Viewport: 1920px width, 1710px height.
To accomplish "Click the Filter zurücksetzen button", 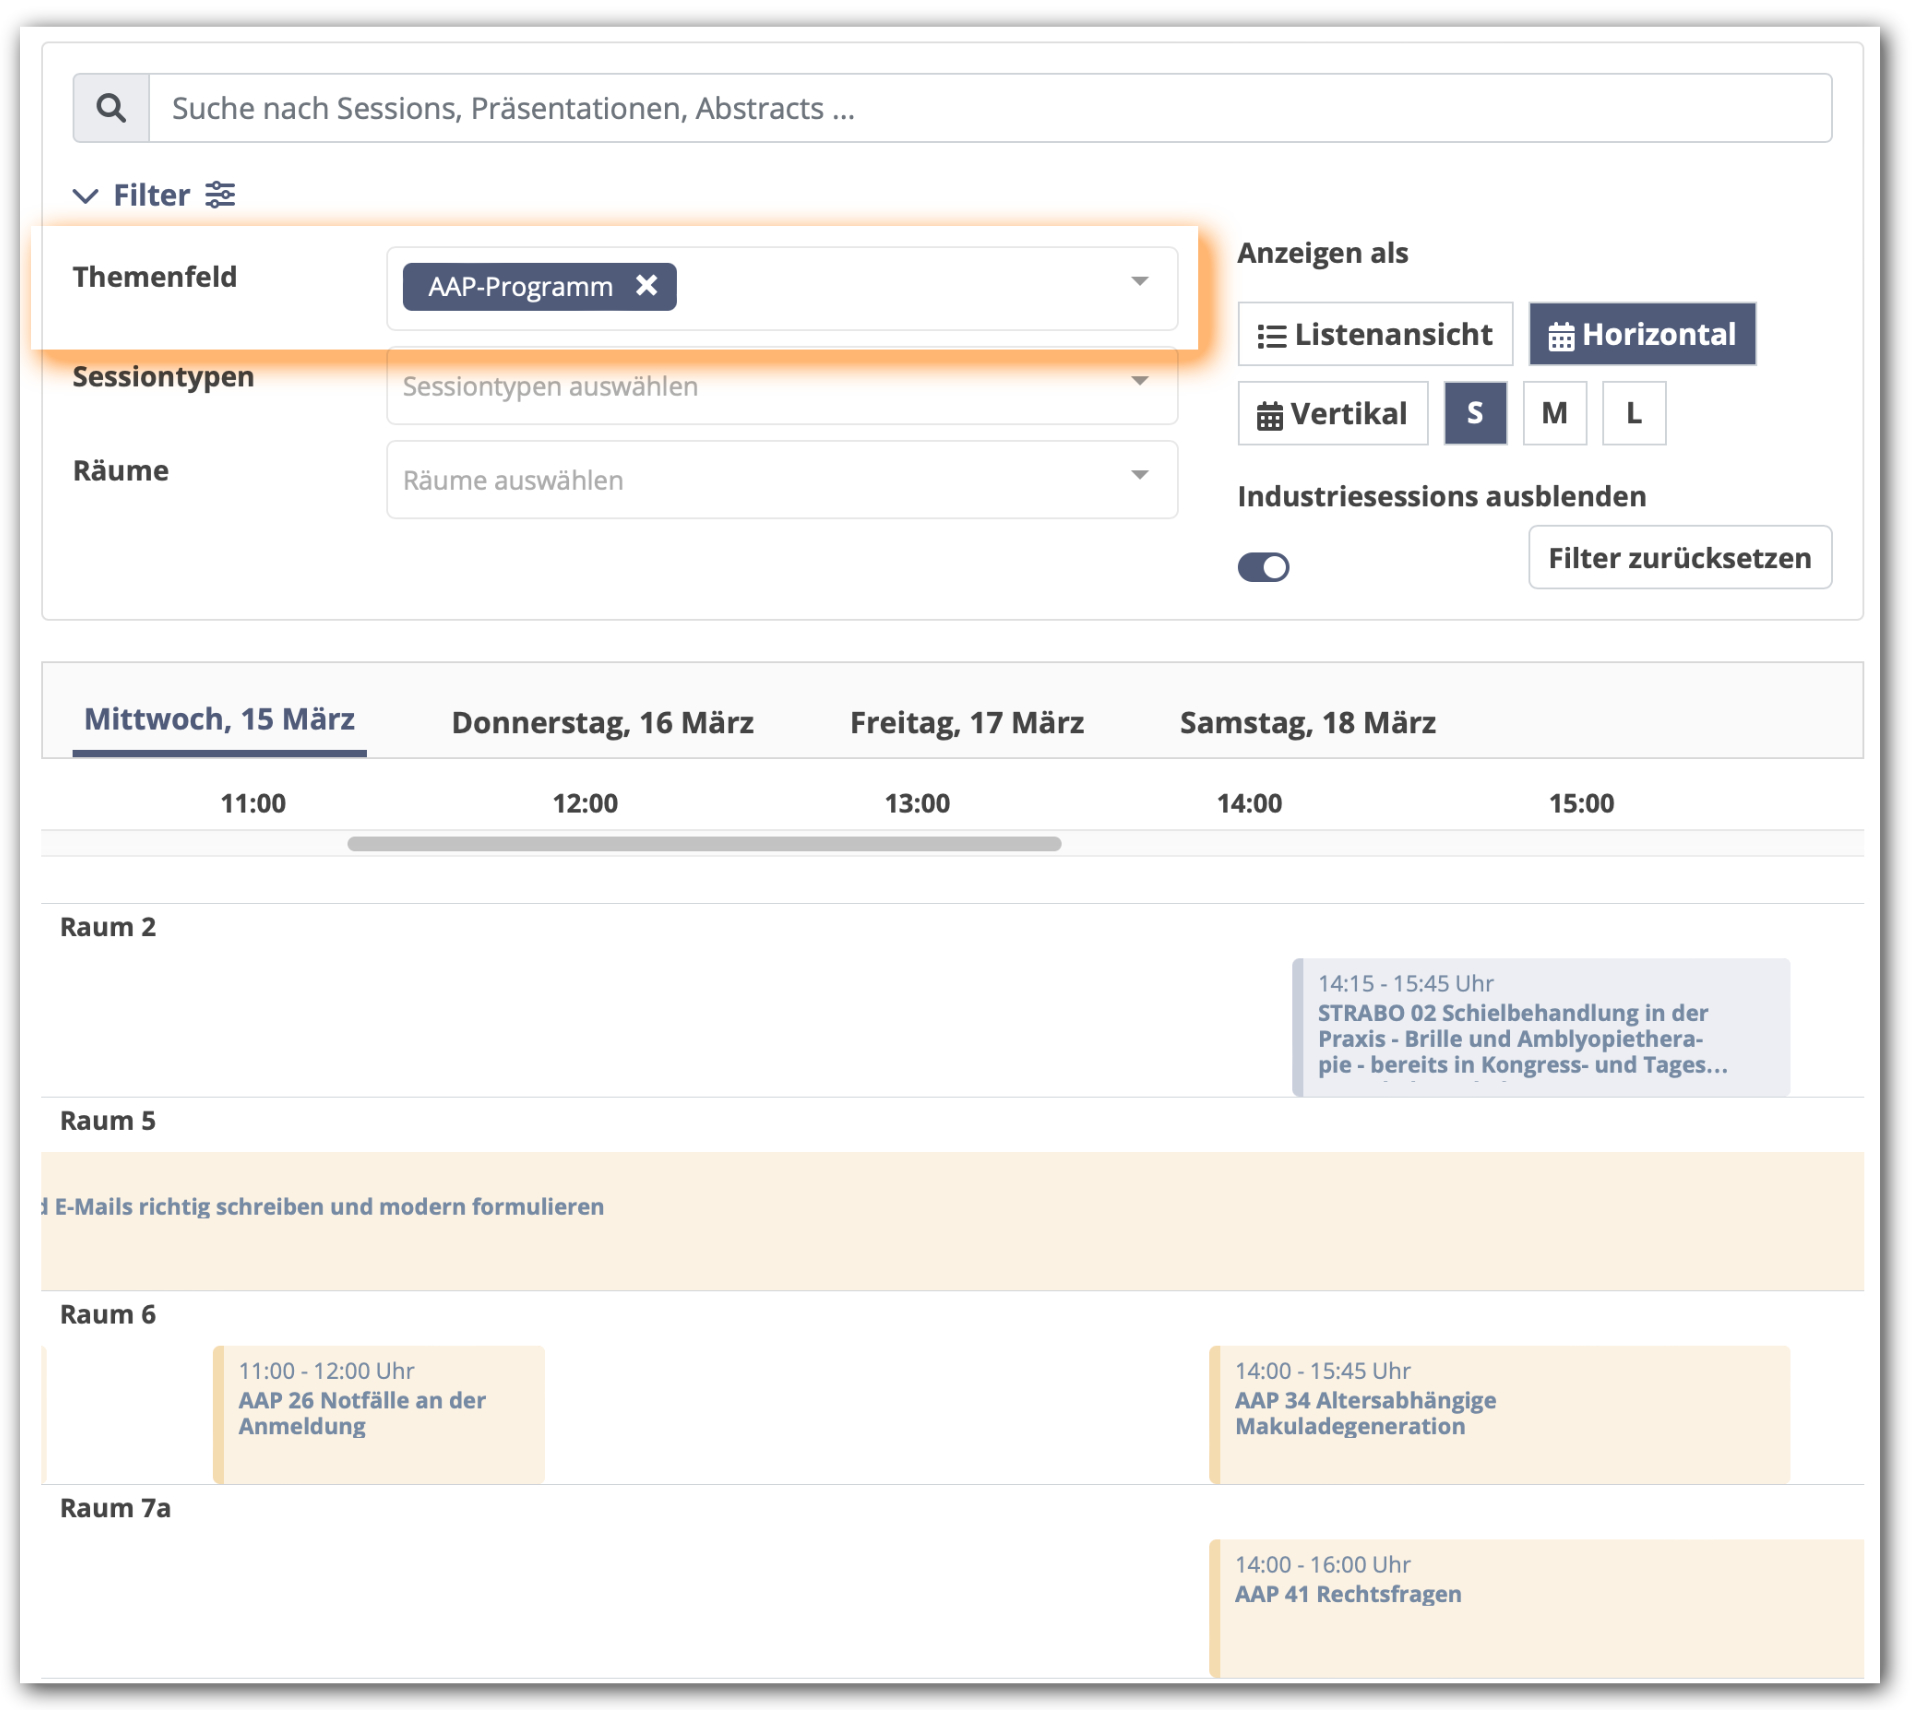I will tap(1679, 558).
